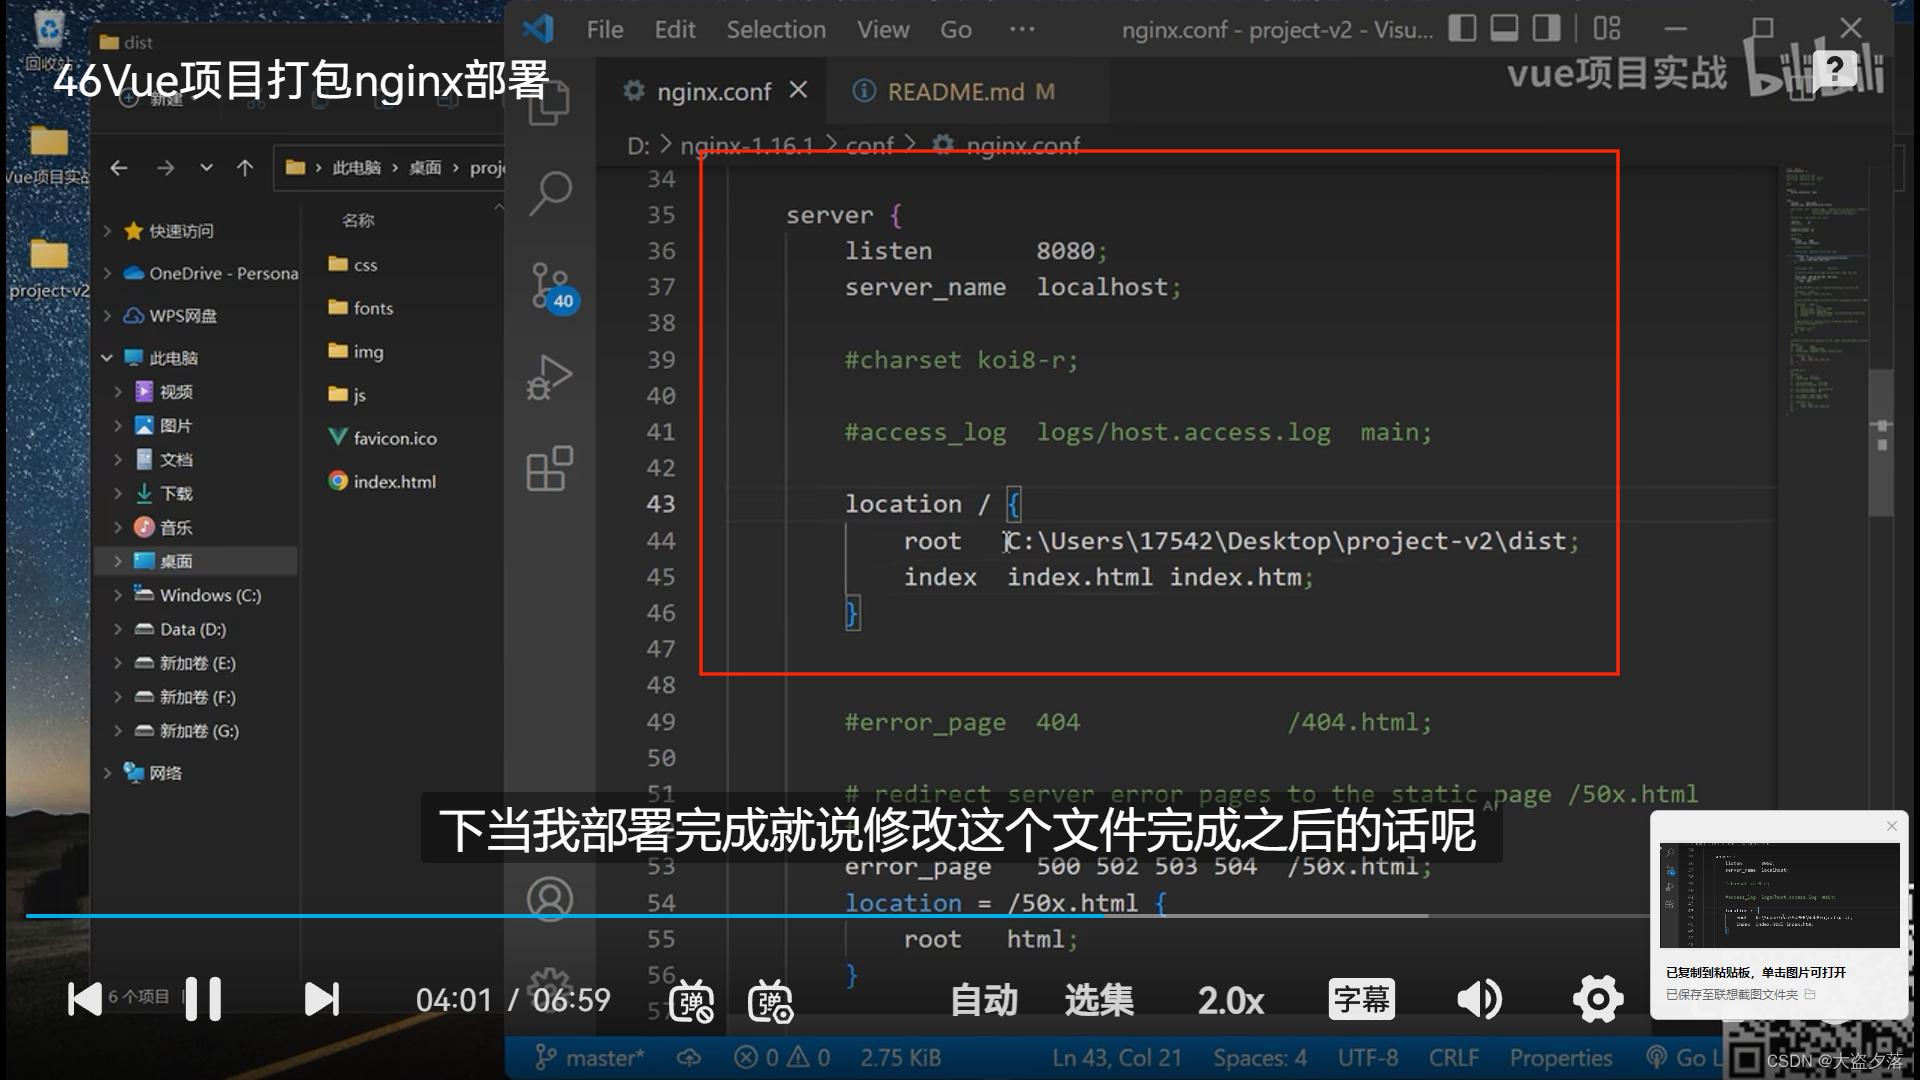This screenshot has height=1080, width=1920.
Task: Collapse the 此电脑 tree node
Action: (107, 358)
